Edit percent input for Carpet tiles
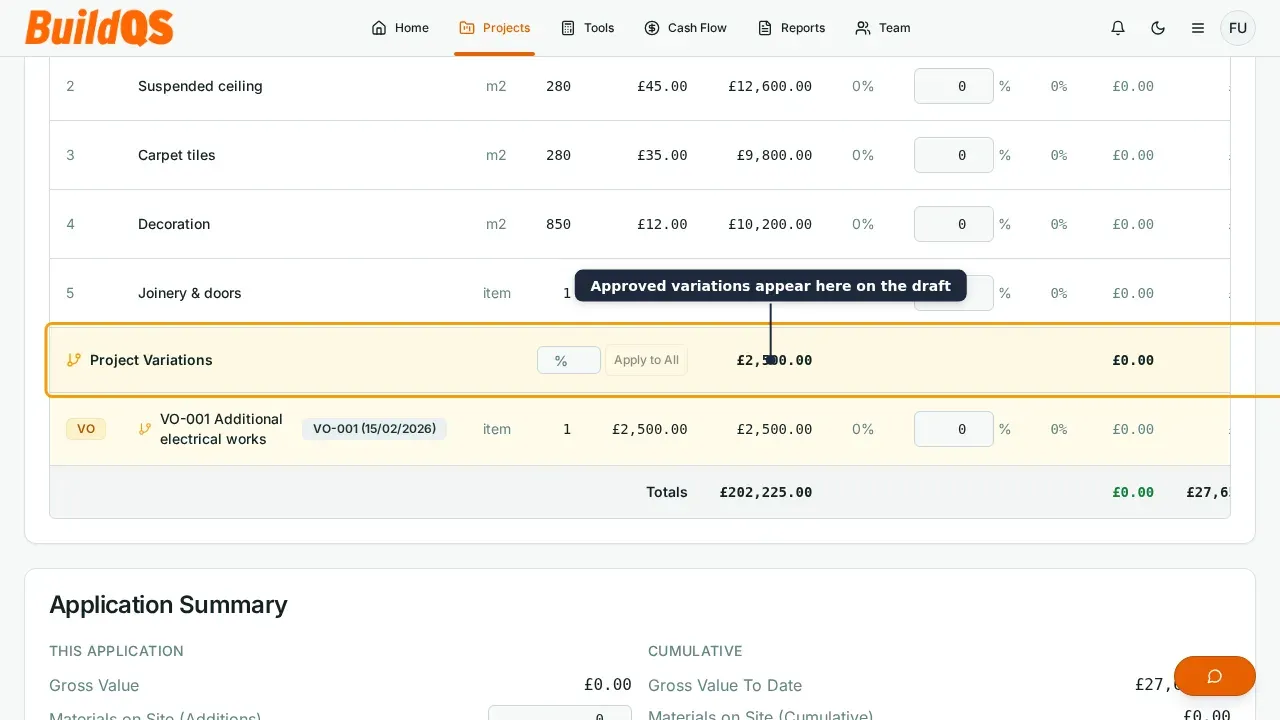 (x=954, y=155)
